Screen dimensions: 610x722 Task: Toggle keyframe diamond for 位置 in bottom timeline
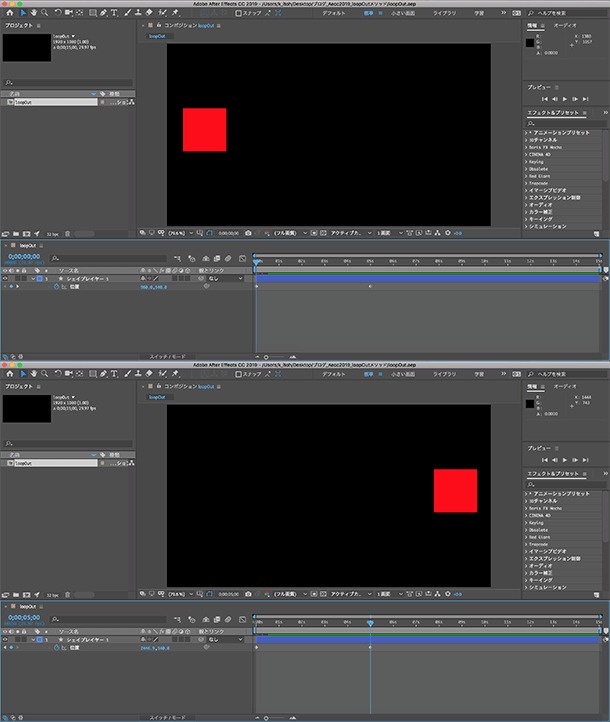click(x=12, y=647)
